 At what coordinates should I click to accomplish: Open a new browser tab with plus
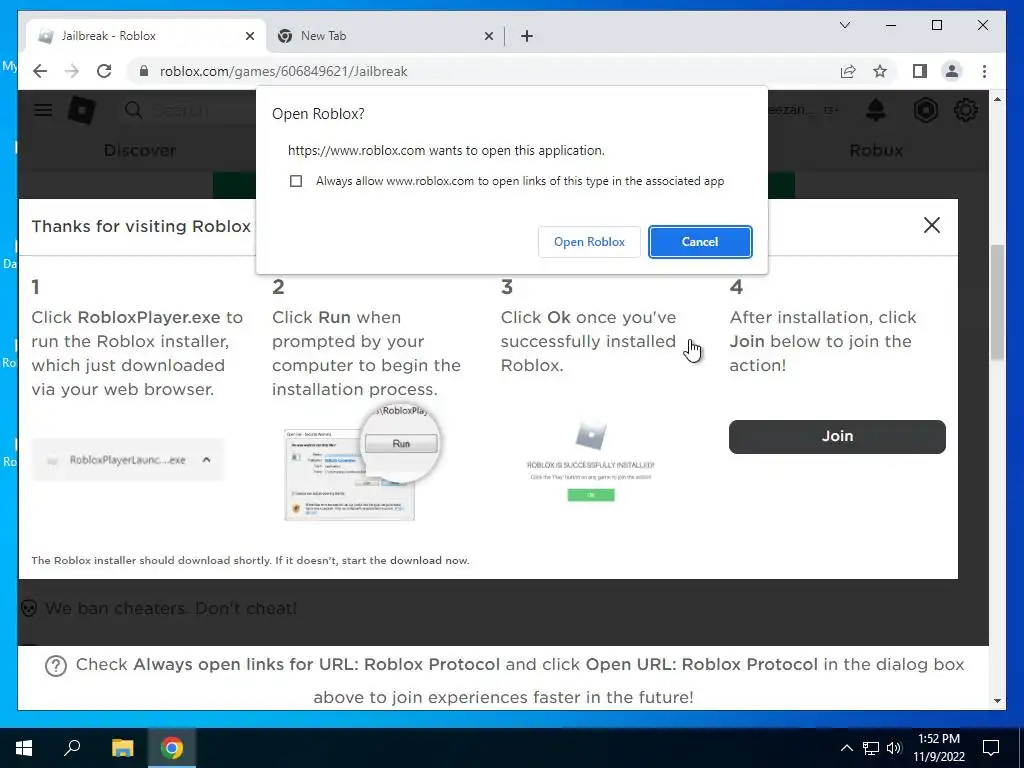pyautogui.click(x=527, y=36)
